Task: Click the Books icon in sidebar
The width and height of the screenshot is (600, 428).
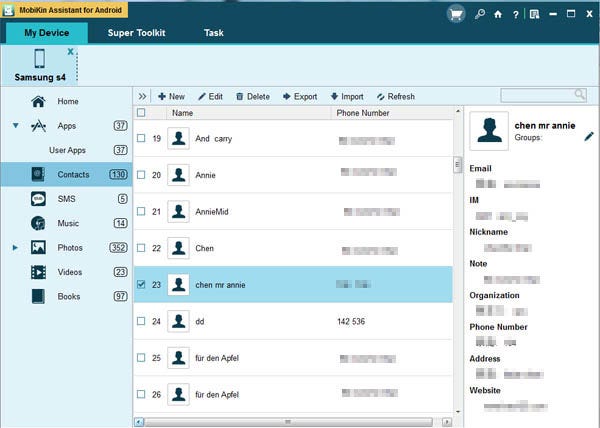Action: (38, 296)
